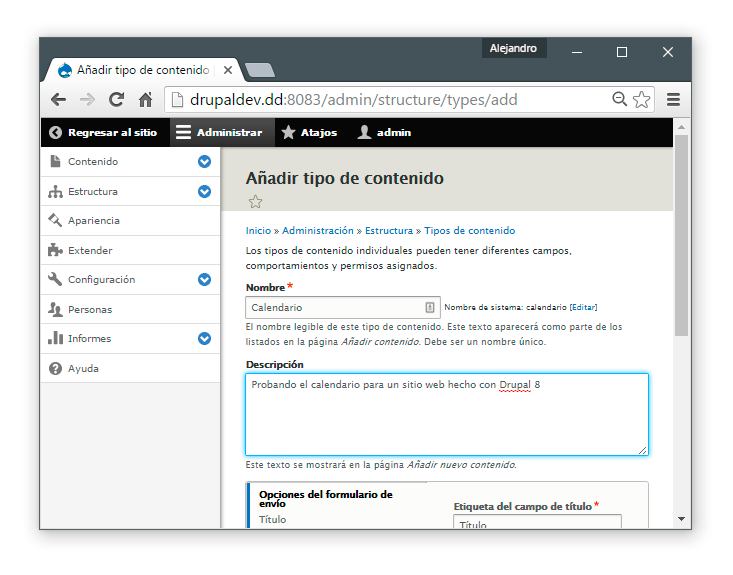Follow the Tipos de contenido breadcrumb link
Screen dimensions: 733x575
tap(470, 230)
